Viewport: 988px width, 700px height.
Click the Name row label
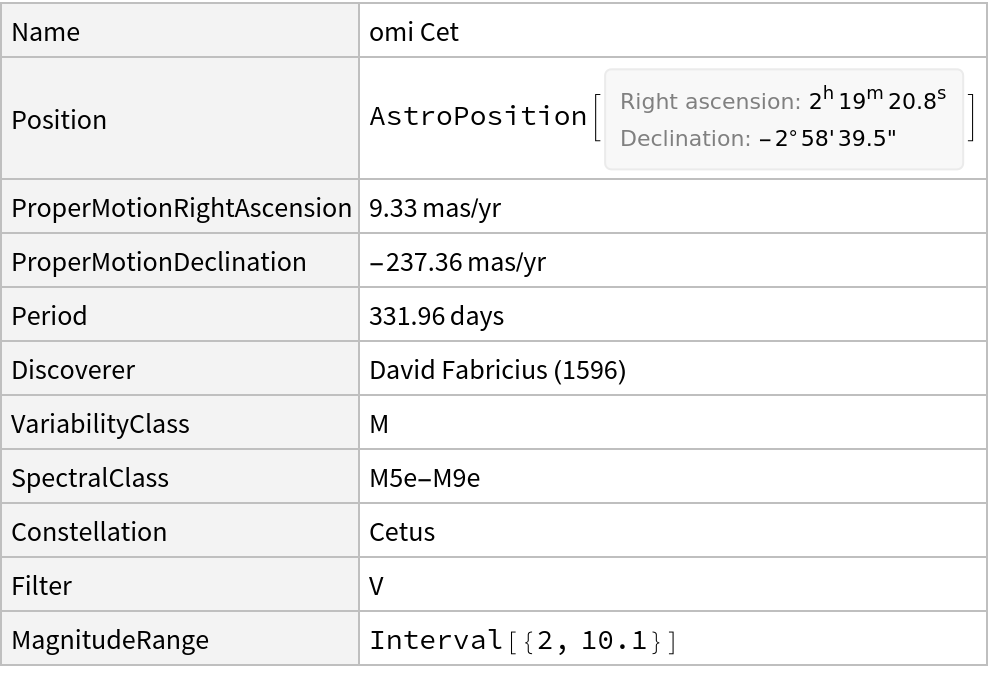[45, 32]
